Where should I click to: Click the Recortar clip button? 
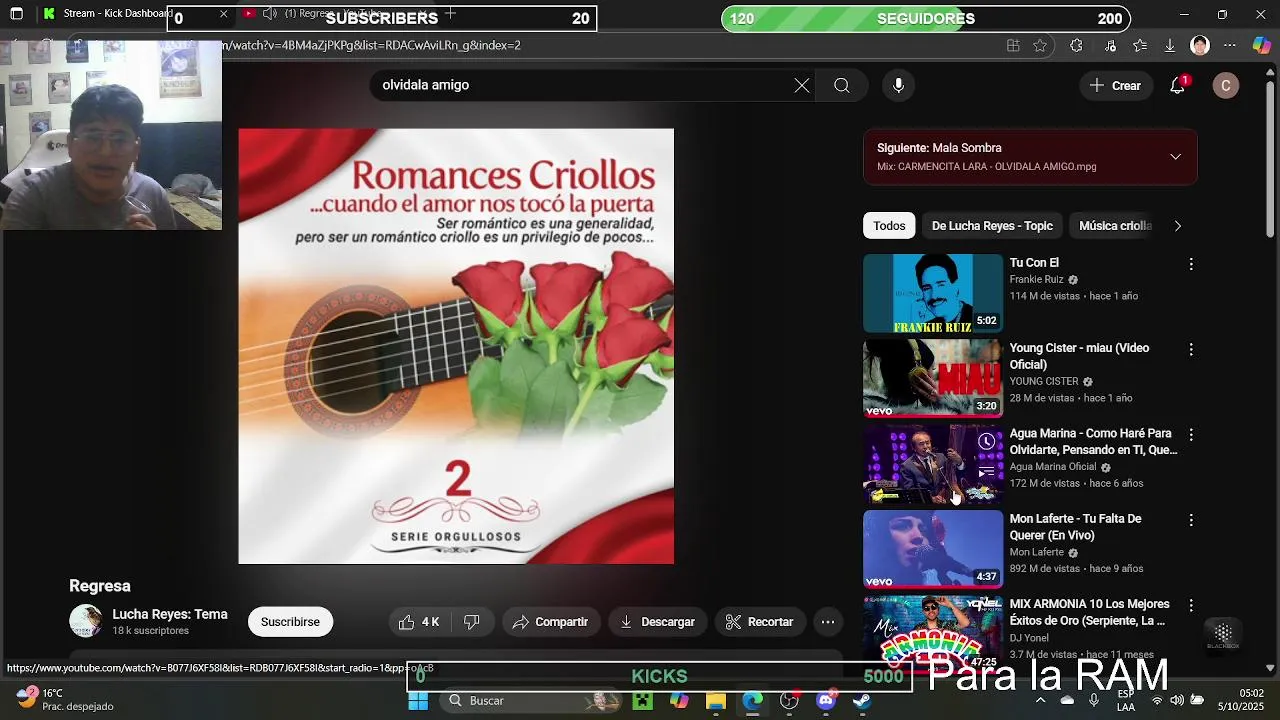pyautogui.click(x=759, y=622)
